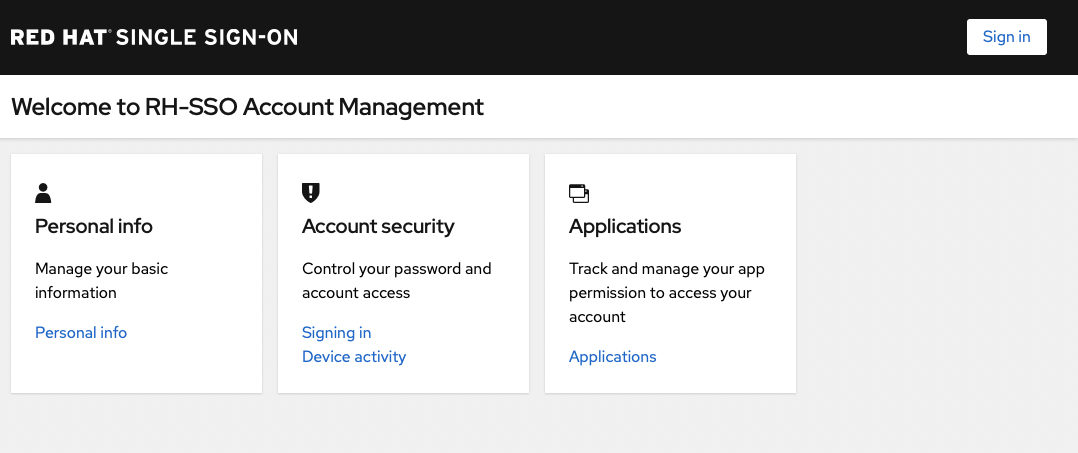Click blank middle area of black header bar
Screen dimensions: 1078x453
[630, 38]
